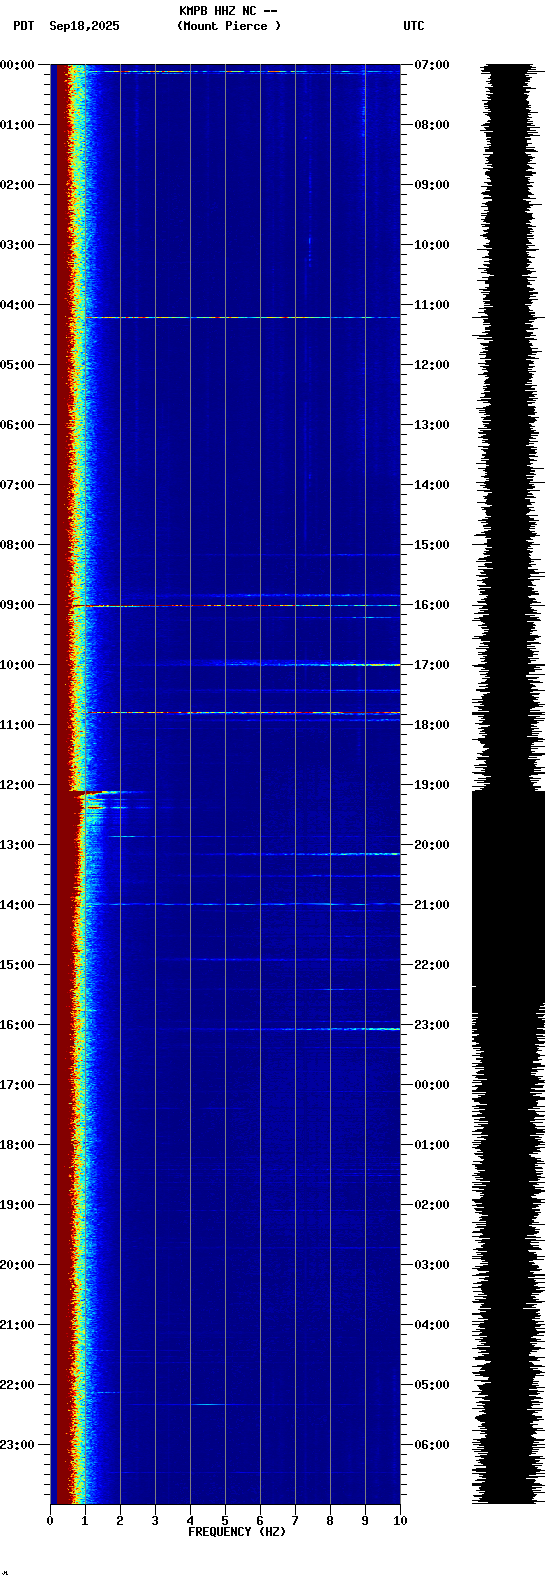Screen dimensions: 552x1584
Task: Click the '1' tick on the frequency axis
Action: coord(85,1521)
